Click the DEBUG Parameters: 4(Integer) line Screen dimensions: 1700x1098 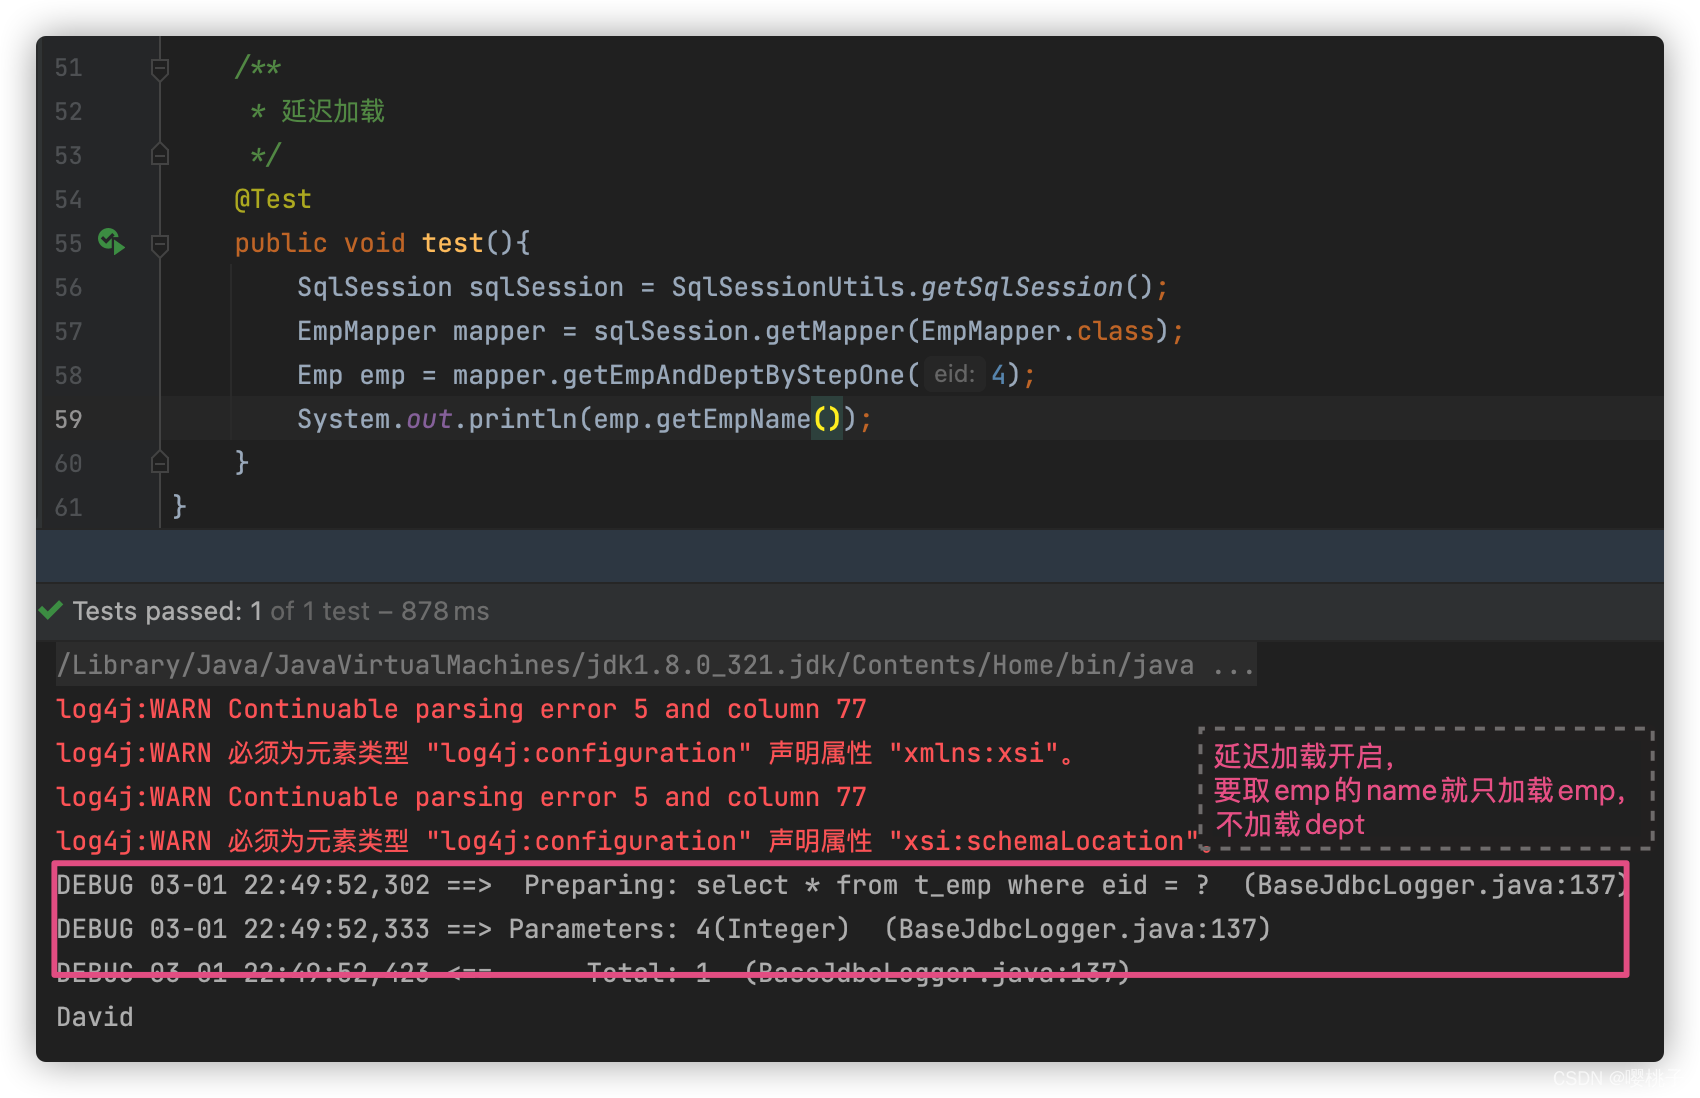663,929
